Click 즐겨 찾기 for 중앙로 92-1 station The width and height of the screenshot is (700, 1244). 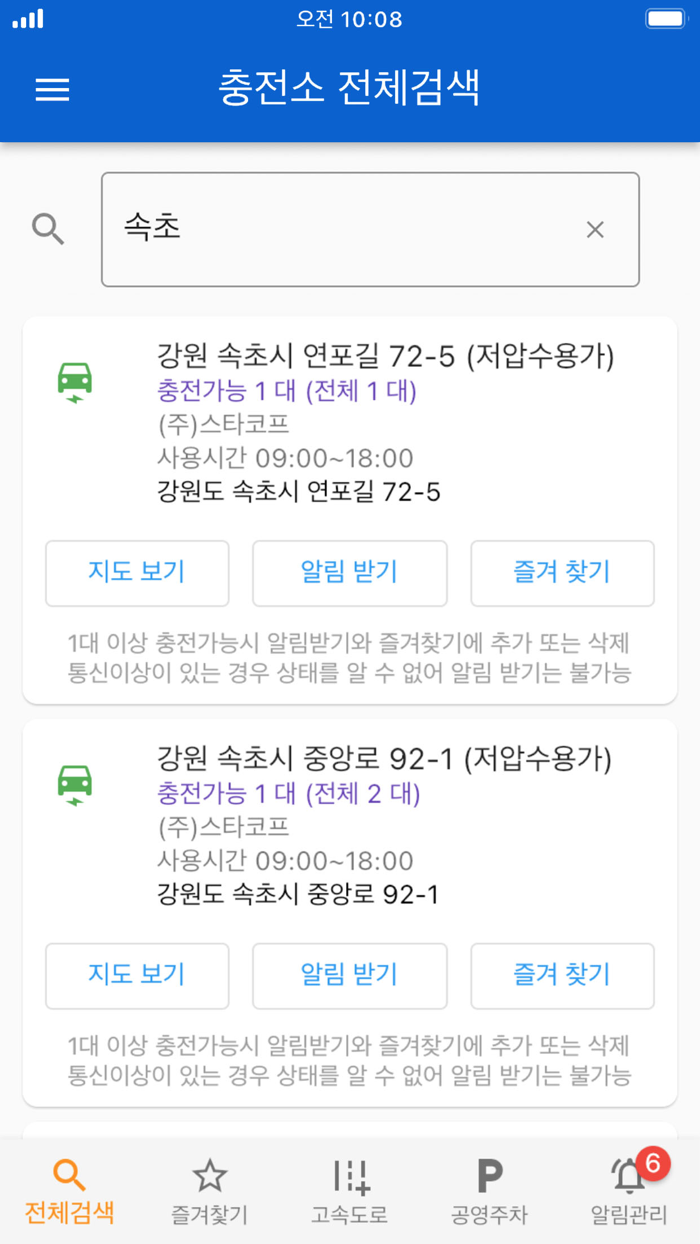click(562, 977)
